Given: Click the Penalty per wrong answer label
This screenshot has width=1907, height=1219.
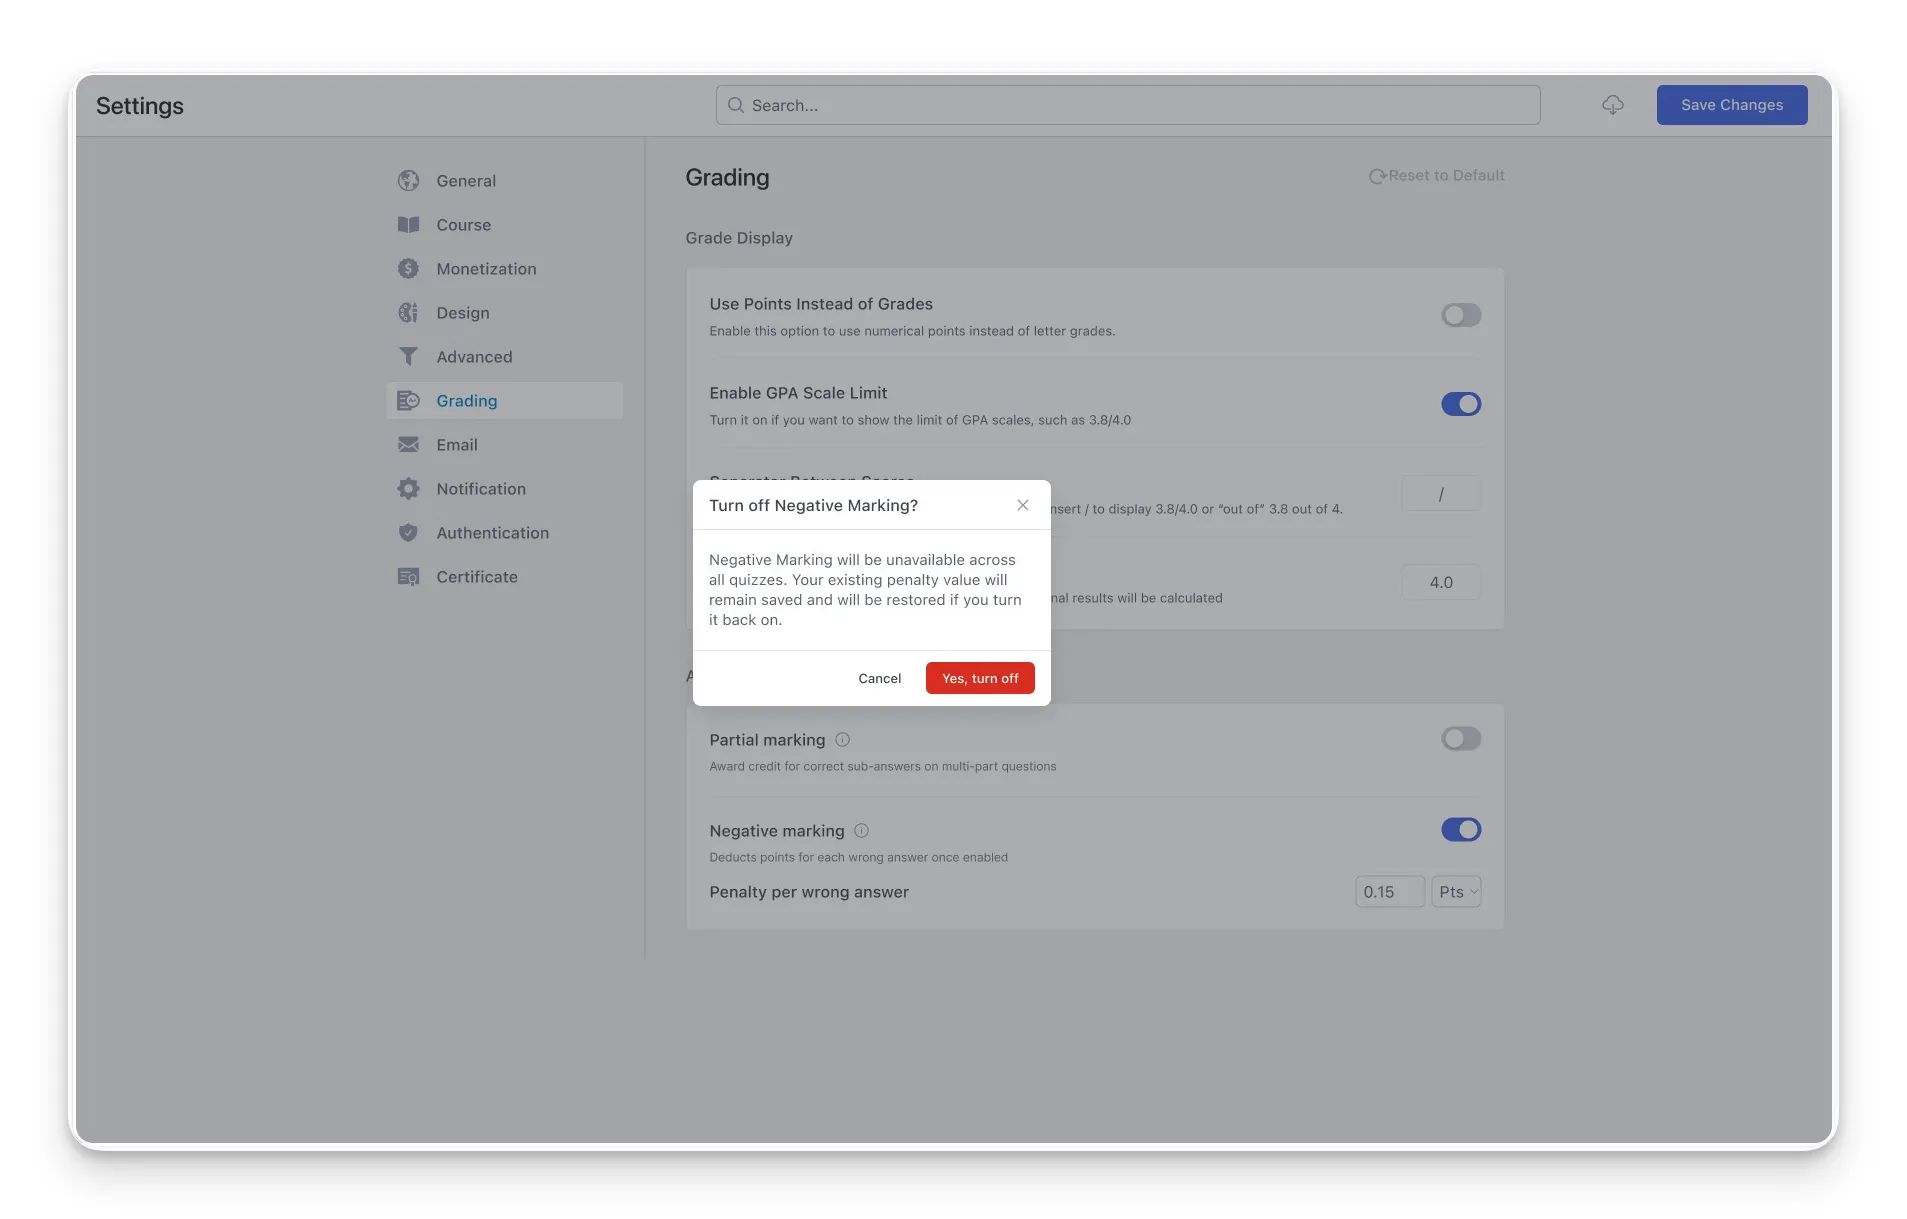Looking at the screenshot, I should 809,892.
